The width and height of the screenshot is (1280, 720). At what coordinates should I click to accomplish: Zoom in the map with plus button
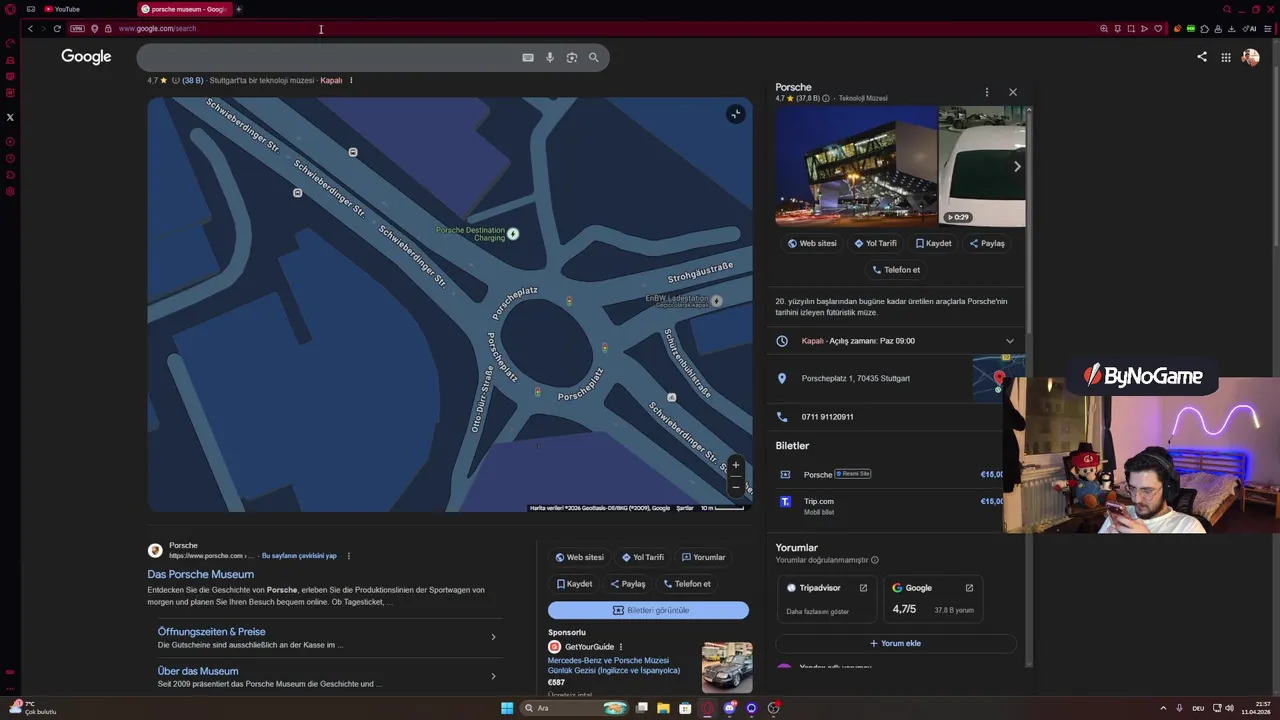point(735,465)
